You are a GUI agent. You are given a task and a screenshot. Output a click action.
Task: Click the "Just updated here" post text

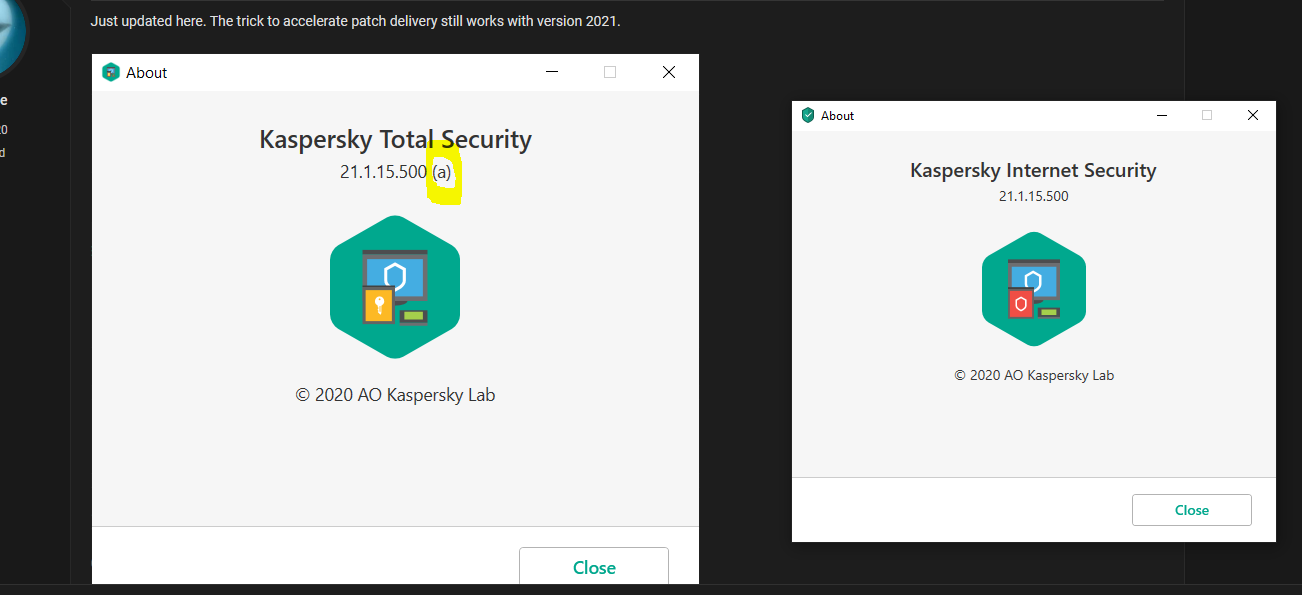pos(355,21)
